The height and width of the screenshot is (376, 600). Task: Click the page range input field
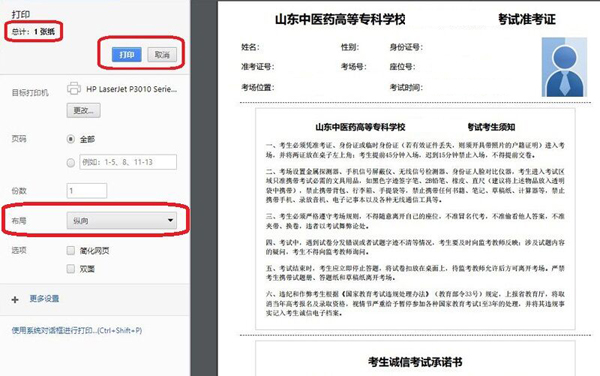coord(128,162)
